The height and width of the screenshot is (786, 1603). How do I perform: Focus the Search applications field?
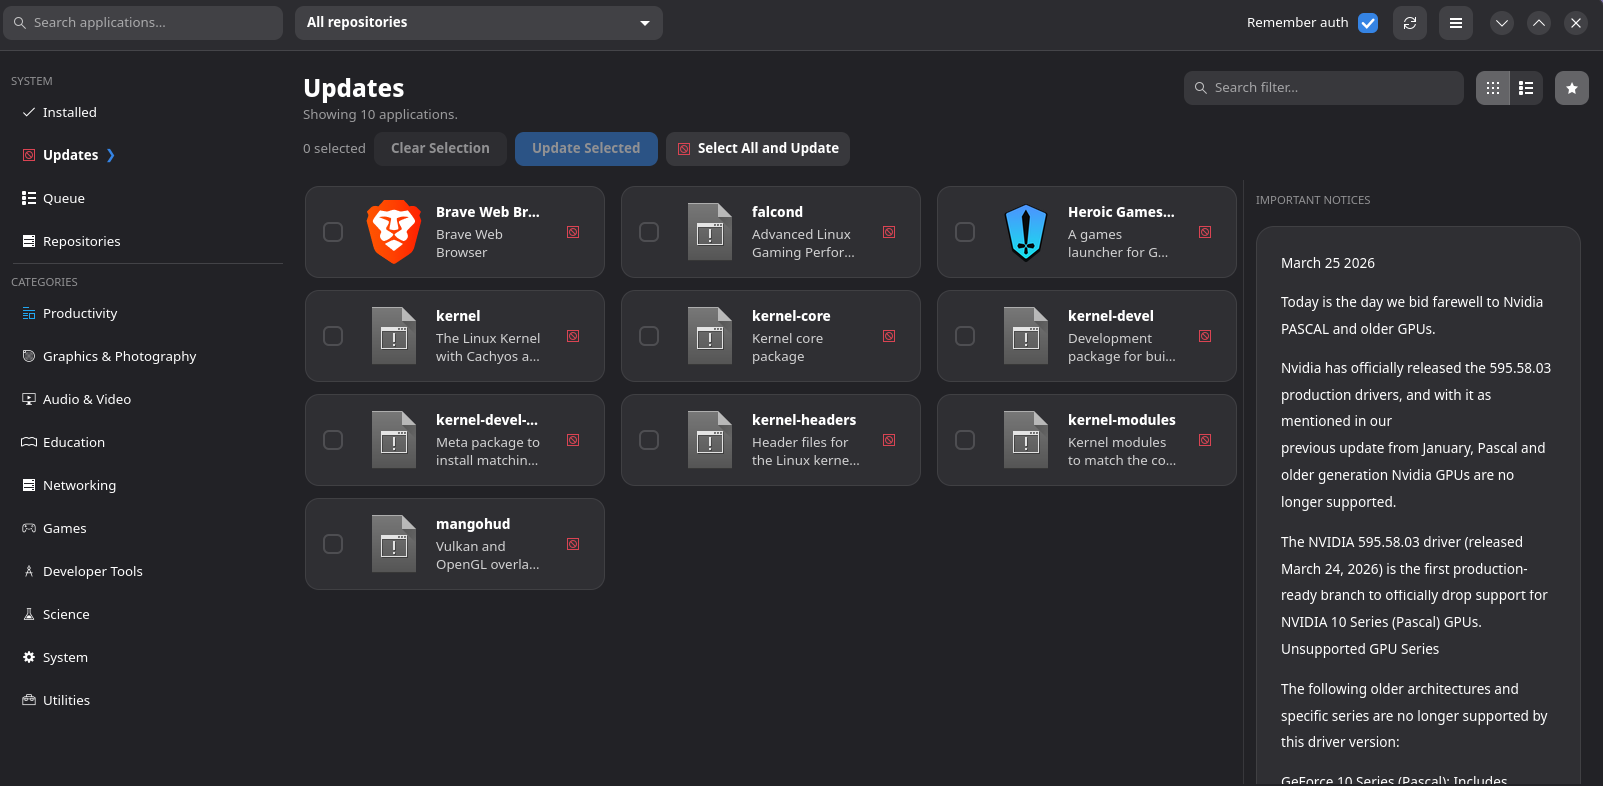point(143,23)
